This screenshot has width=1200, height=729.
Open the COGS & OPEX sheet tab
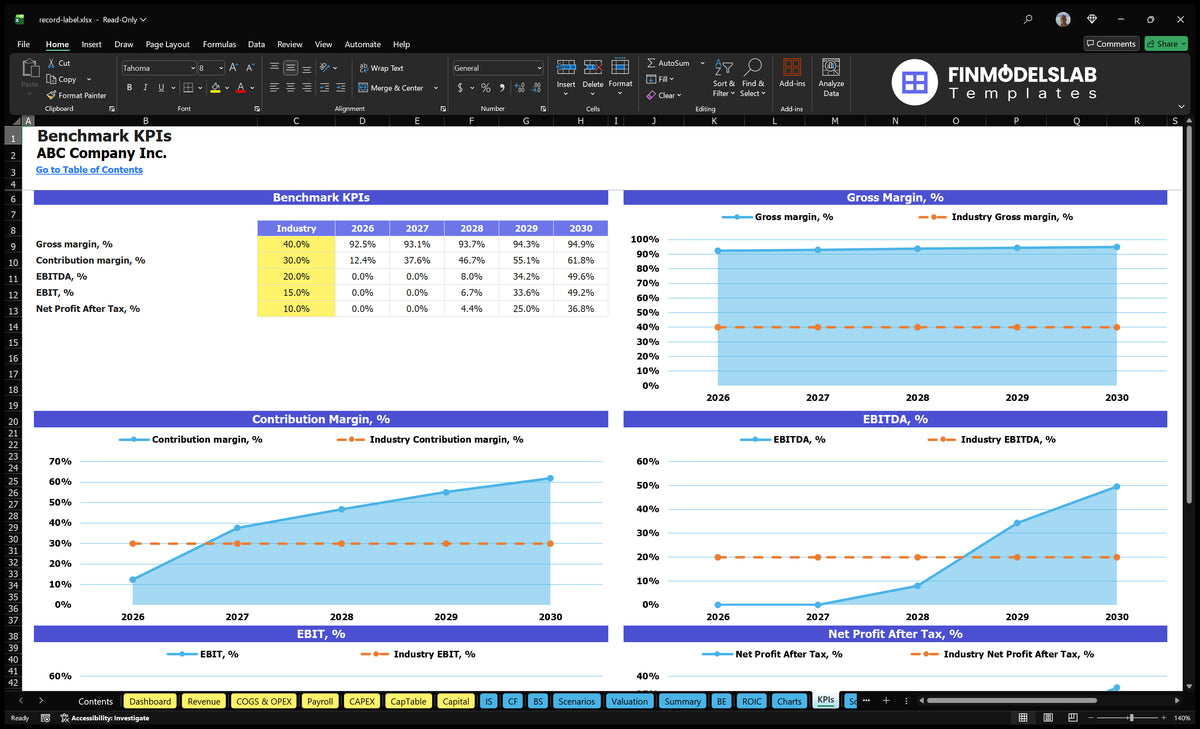264,701
